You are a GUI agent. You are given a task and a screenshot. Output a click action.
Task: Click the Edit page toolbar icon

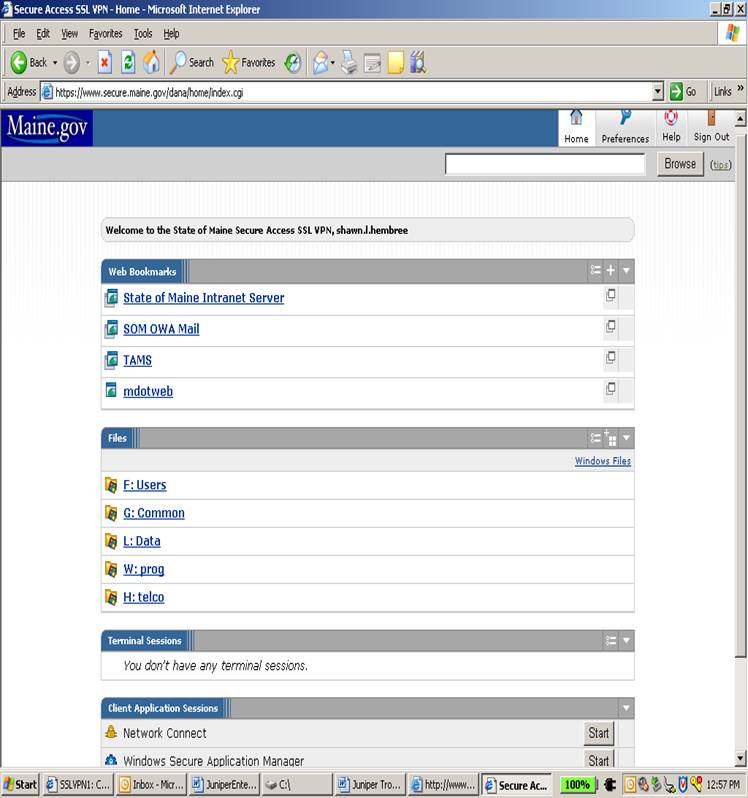click(372, 63)
